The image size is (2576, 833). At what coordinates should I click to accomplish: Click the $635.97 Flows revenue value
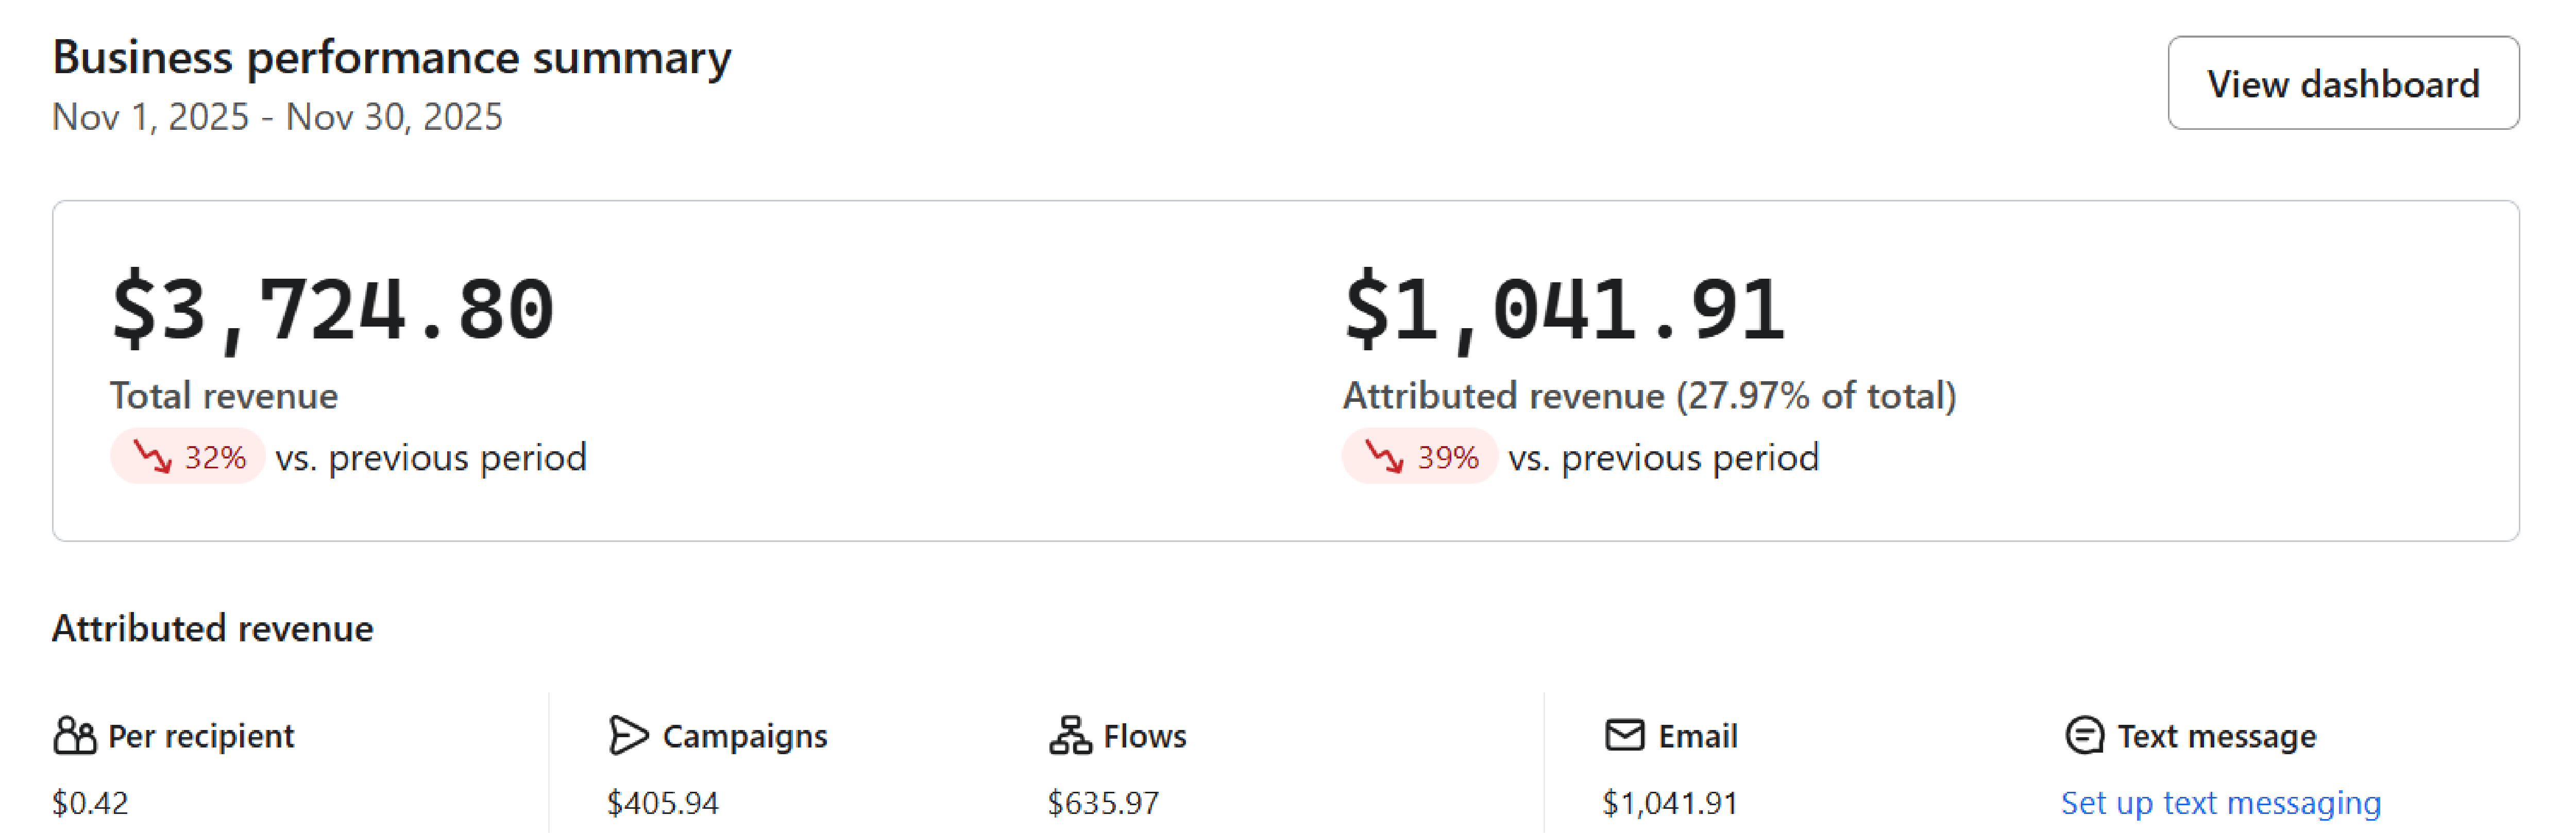click(x=1103, y=802)
